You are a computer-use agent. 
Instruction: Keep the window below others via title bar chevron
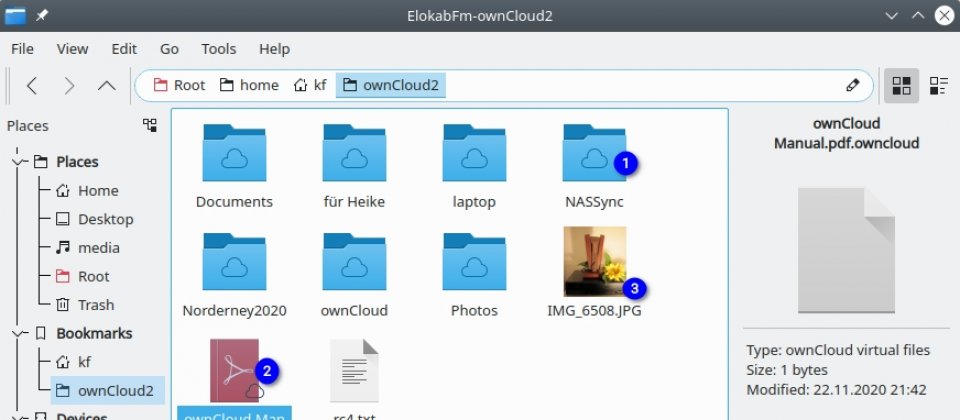click(x=891, y=16)
